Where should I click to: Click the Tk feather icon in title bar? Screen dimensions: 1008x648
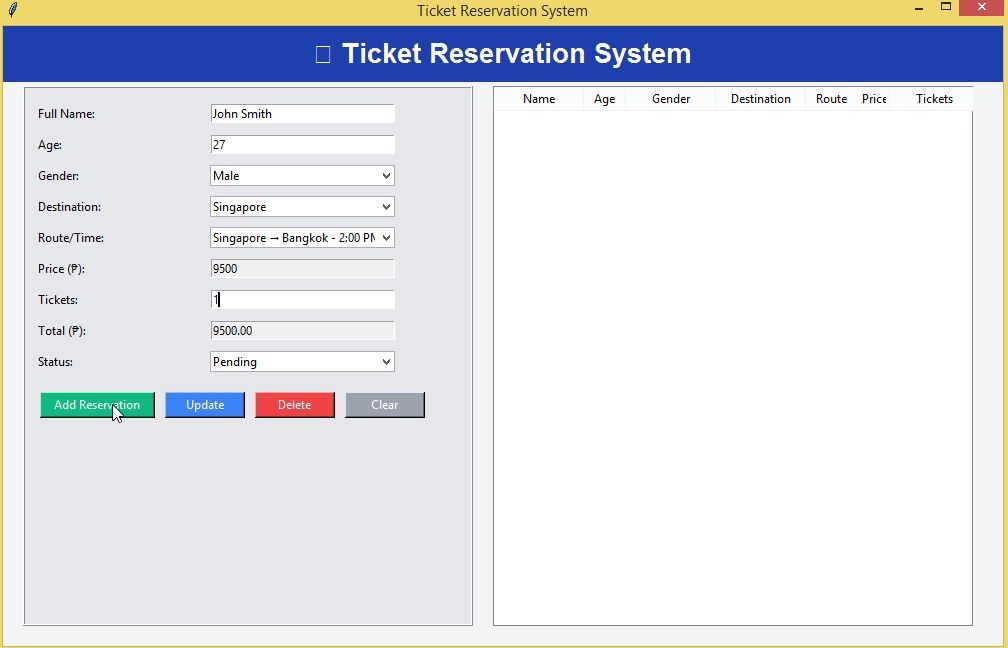(x=12, y=10)
